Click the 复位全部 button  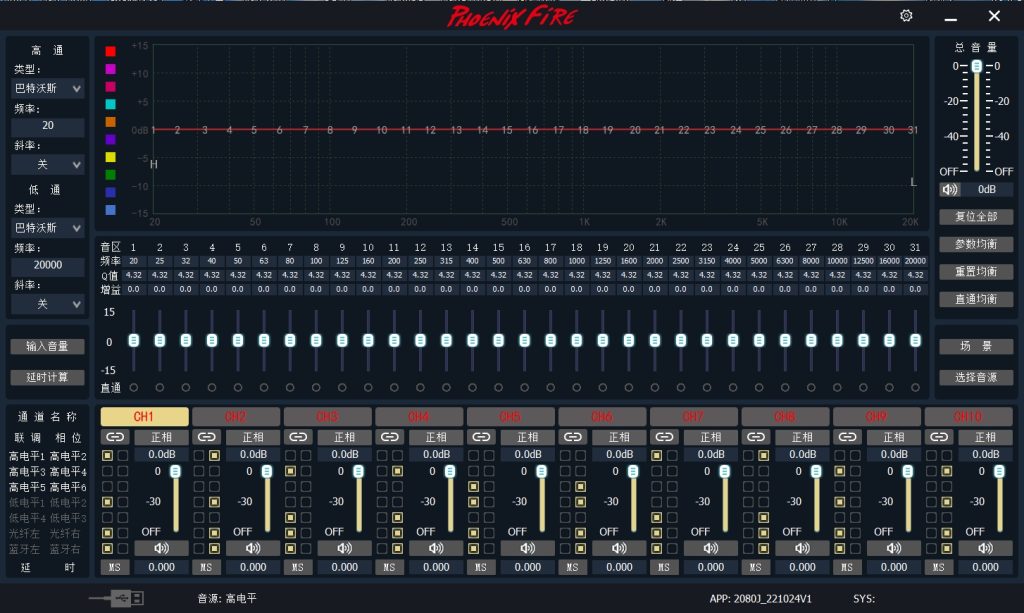[976, 217]
